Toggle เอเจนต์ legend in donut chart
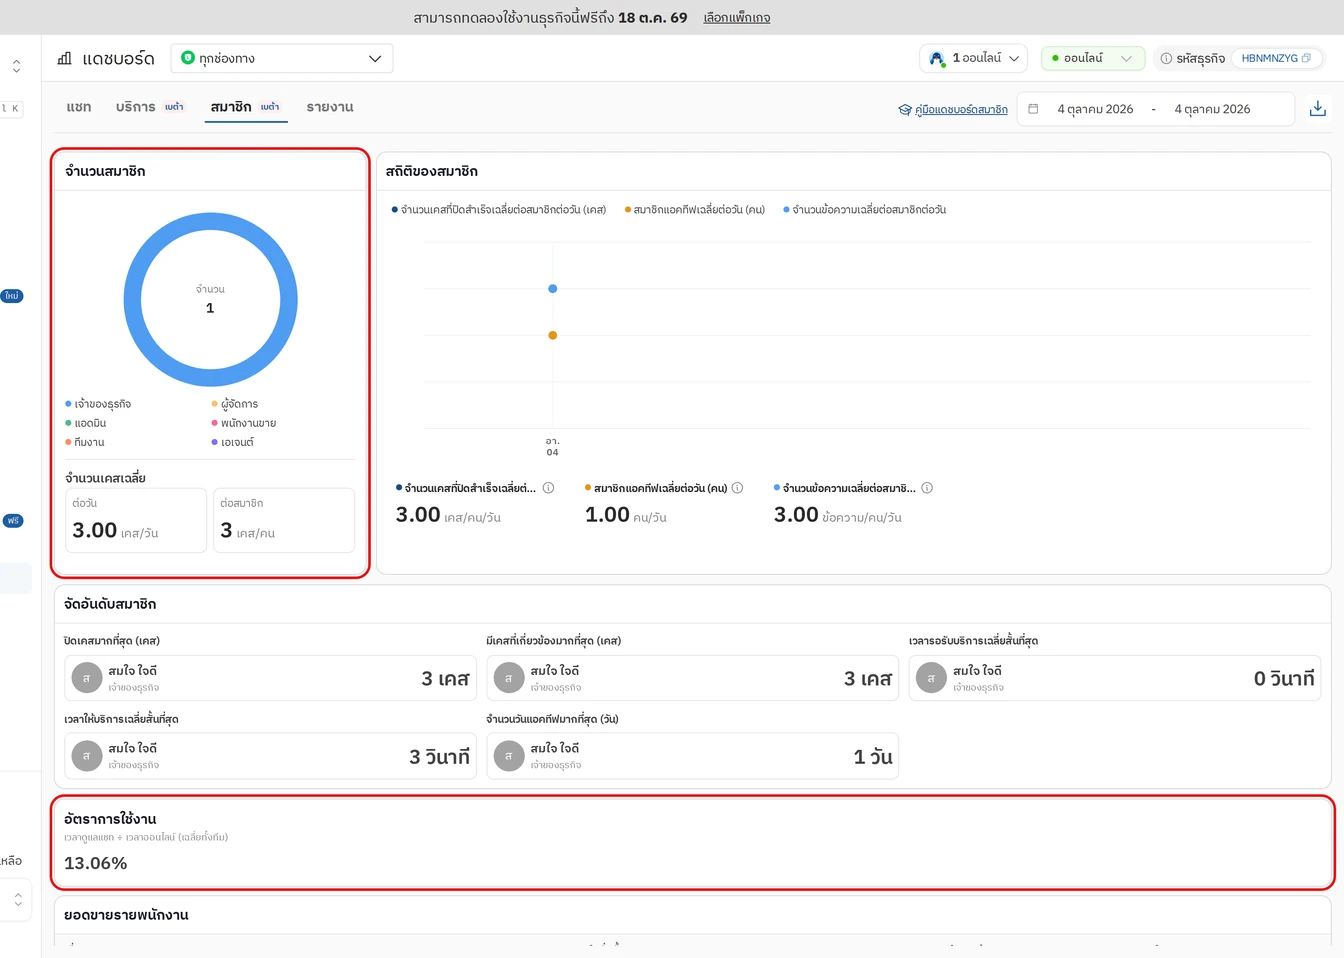Image resolution: width=1344 pixels, height=958 pixels. point(233,442)
